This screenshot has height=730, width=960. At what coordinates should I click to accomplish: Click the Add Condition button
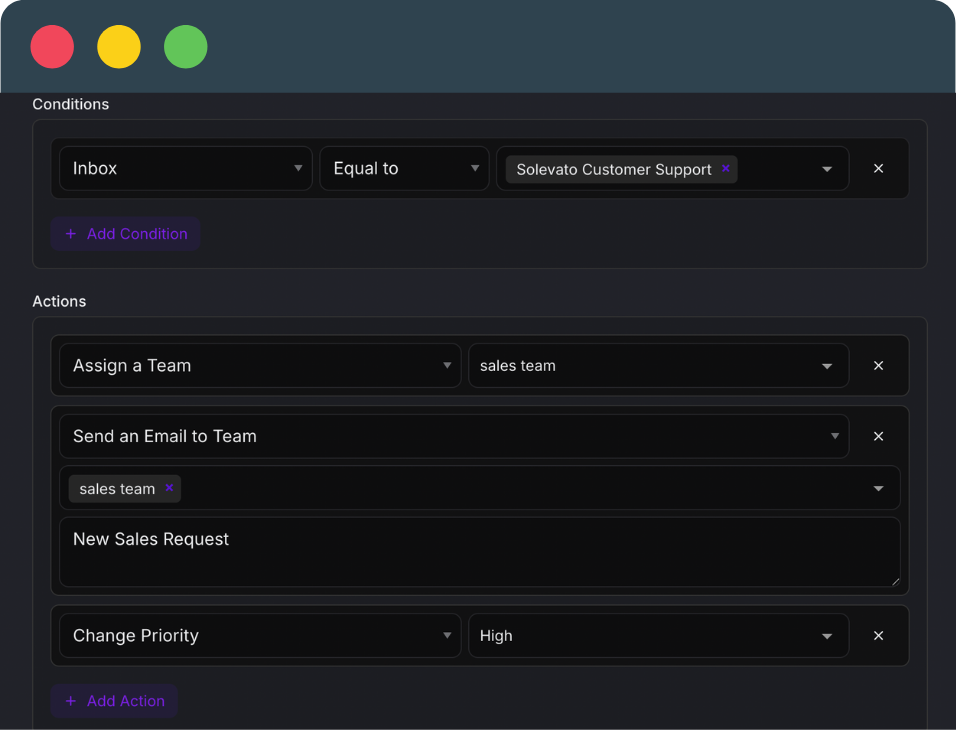[126, 234]
